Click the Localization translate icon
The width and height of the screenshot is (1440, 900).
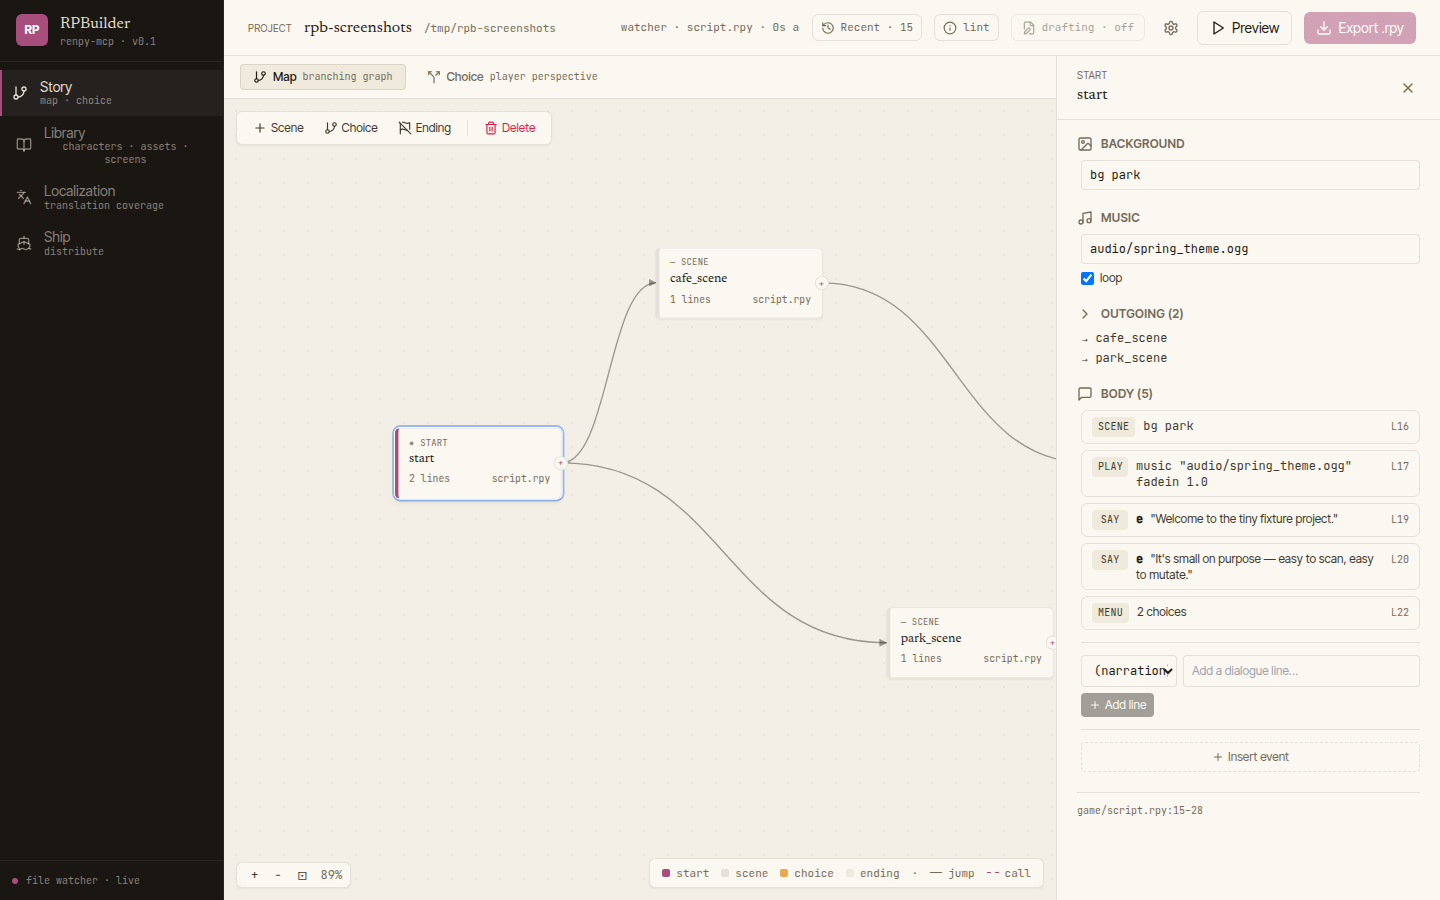pyautogui.click(x=24, y=197)
